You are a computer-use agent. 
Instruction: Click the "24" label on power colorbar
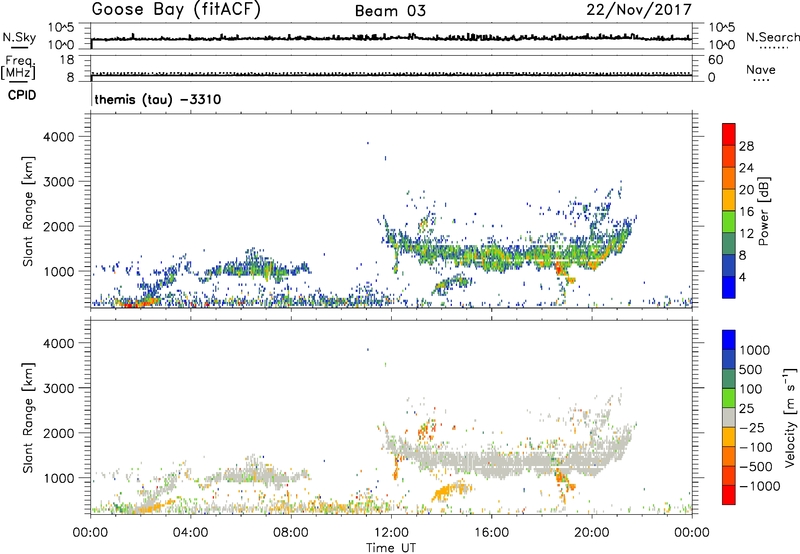point(746,168)
